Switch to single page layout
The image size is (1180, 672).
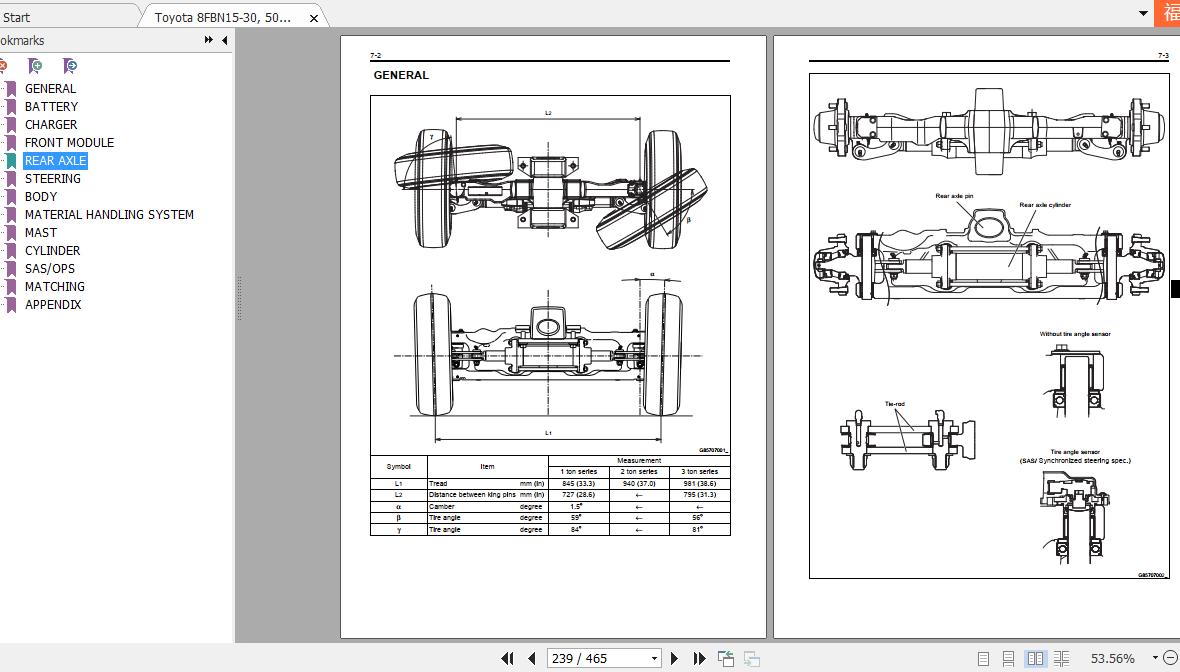pos(983,658)
